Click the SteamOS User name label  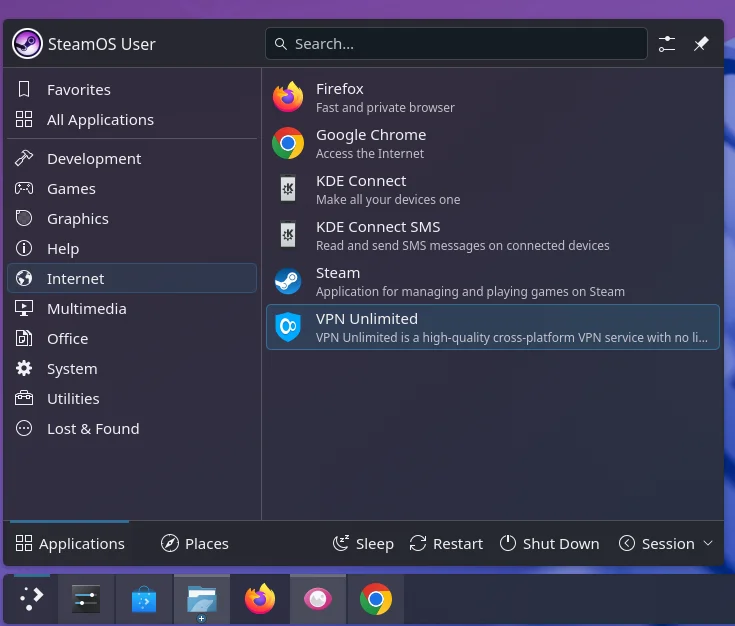coord(102,44)
